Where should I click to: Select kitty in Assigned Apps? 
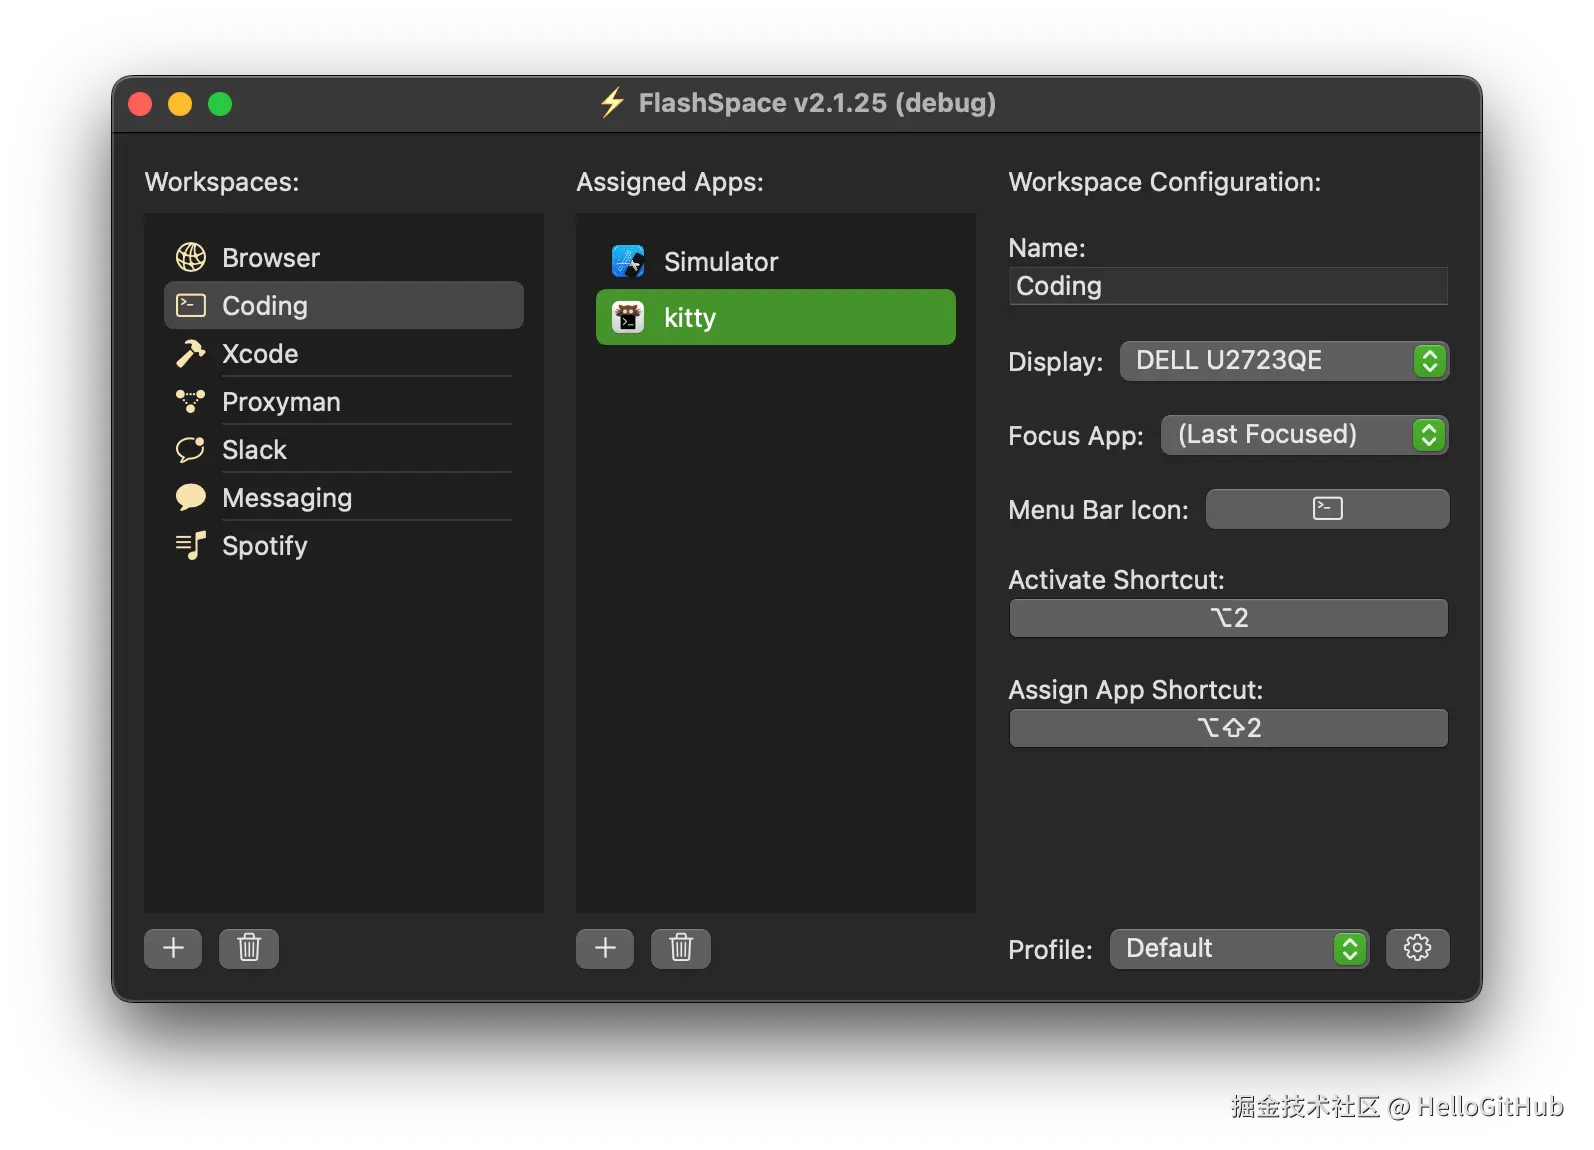[776, 318]
